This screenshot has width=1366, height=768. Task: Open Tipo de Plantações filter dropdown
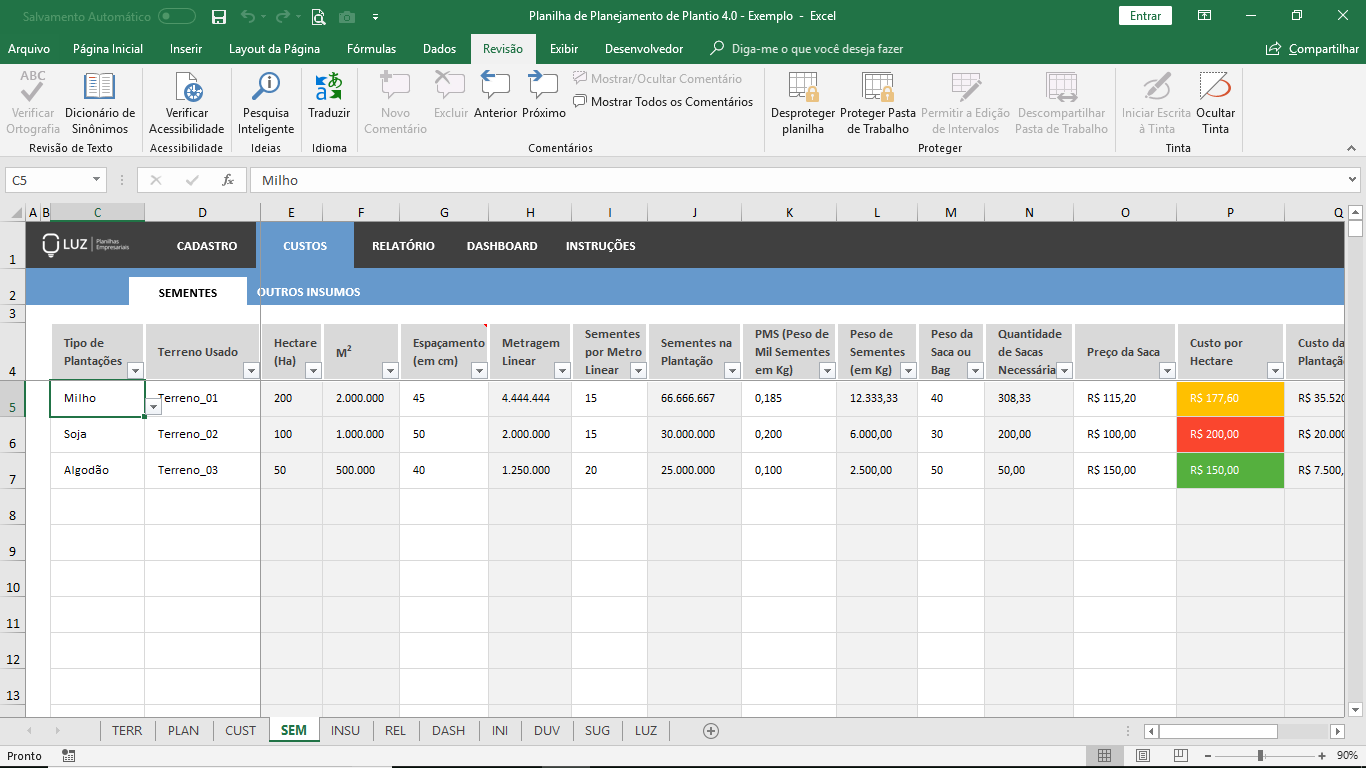[x=136, y=370]
